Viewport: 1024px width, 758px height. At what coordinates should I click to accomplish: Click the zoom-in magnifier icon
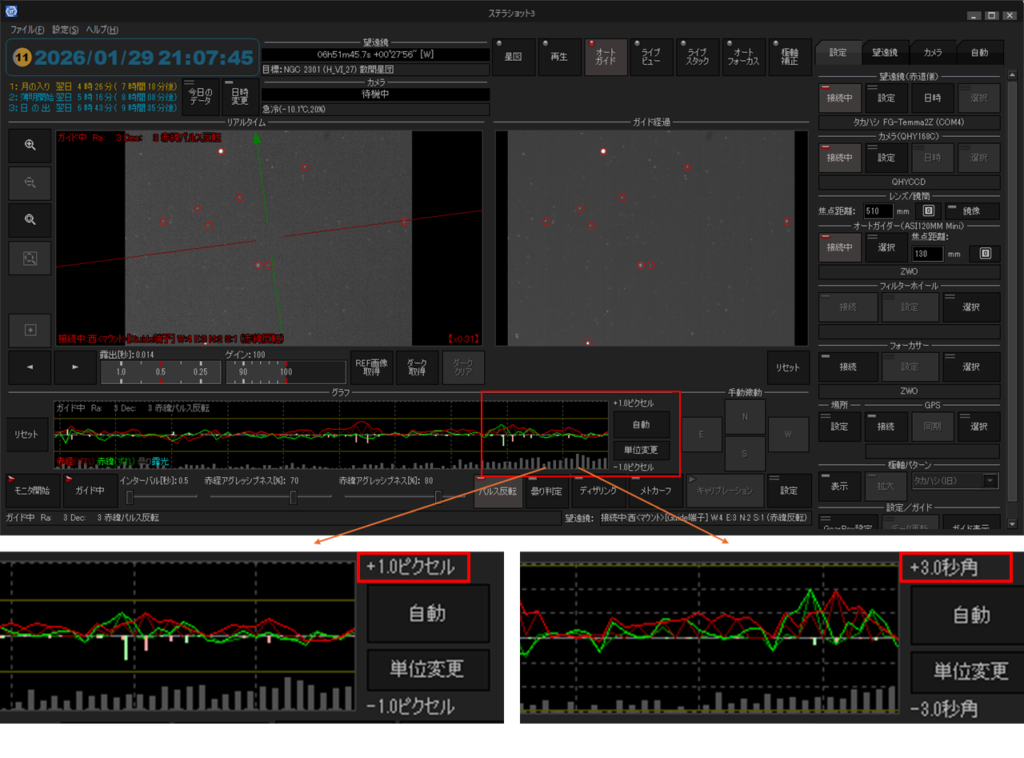coord(30,145)
